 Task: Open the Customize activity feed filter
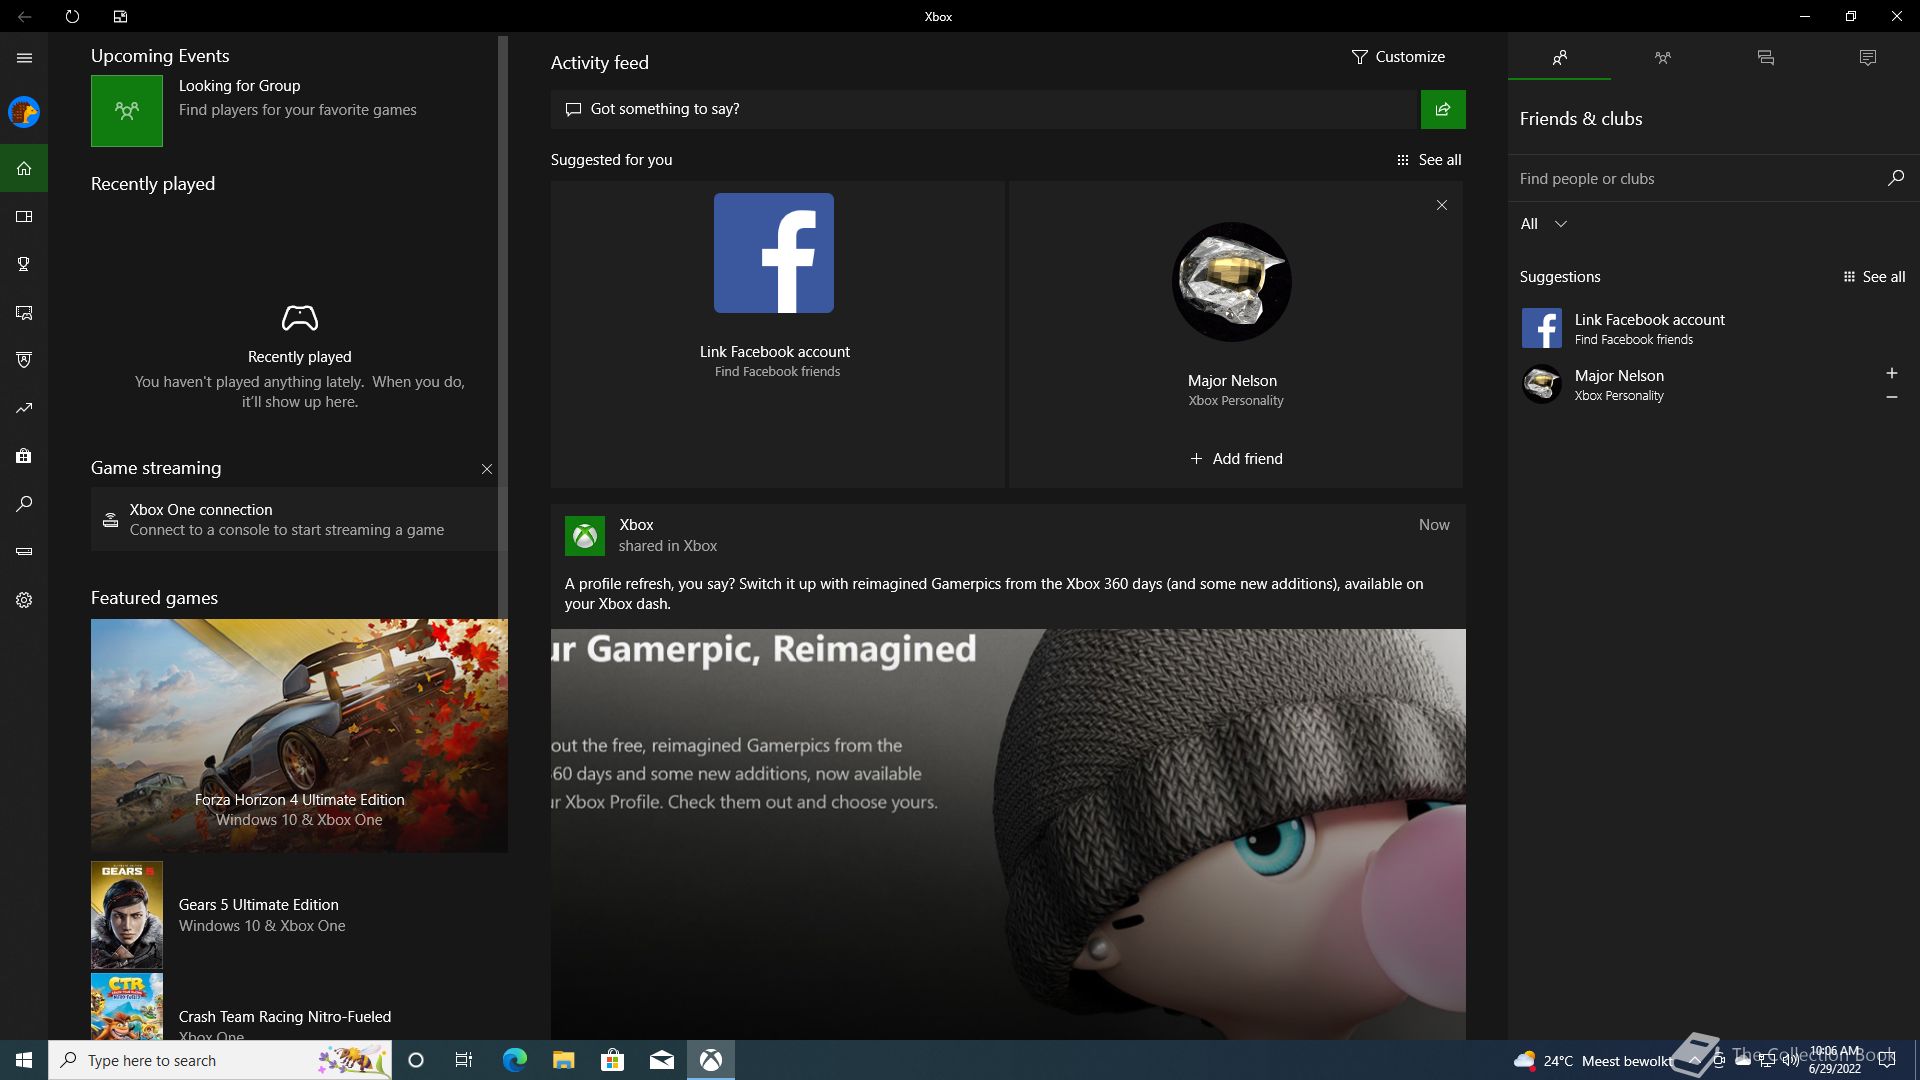click(x=1398, y=57)
